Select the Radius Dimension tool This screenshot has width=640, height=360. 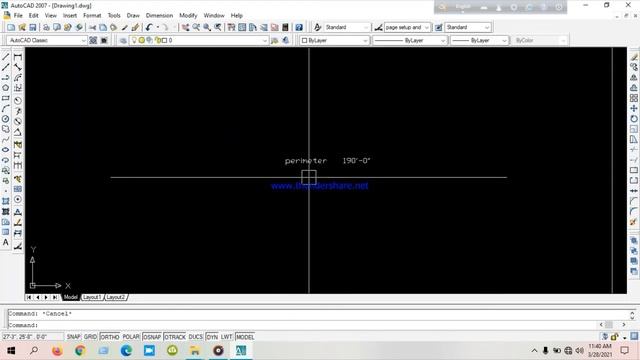(18, 100)
